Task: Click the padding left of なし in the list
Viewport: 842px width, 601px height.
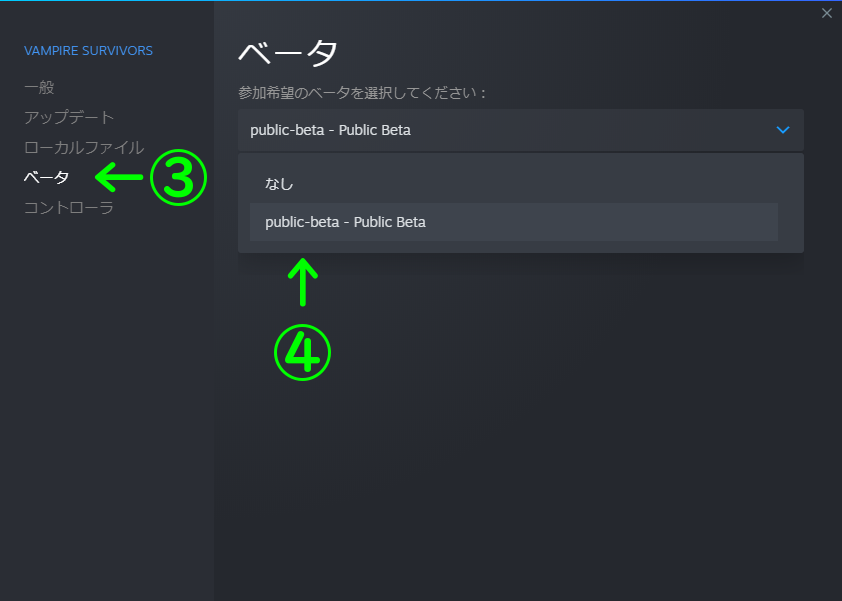Action: click(251, 184)
